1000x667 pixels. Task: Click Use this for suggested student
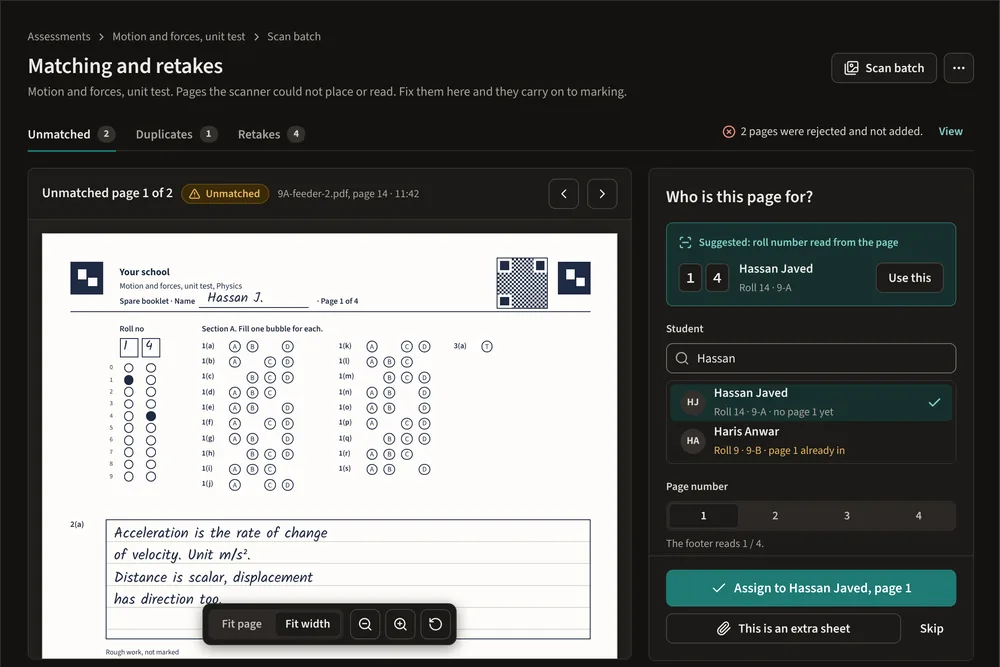pyautogui.click(x=909, y=278)
